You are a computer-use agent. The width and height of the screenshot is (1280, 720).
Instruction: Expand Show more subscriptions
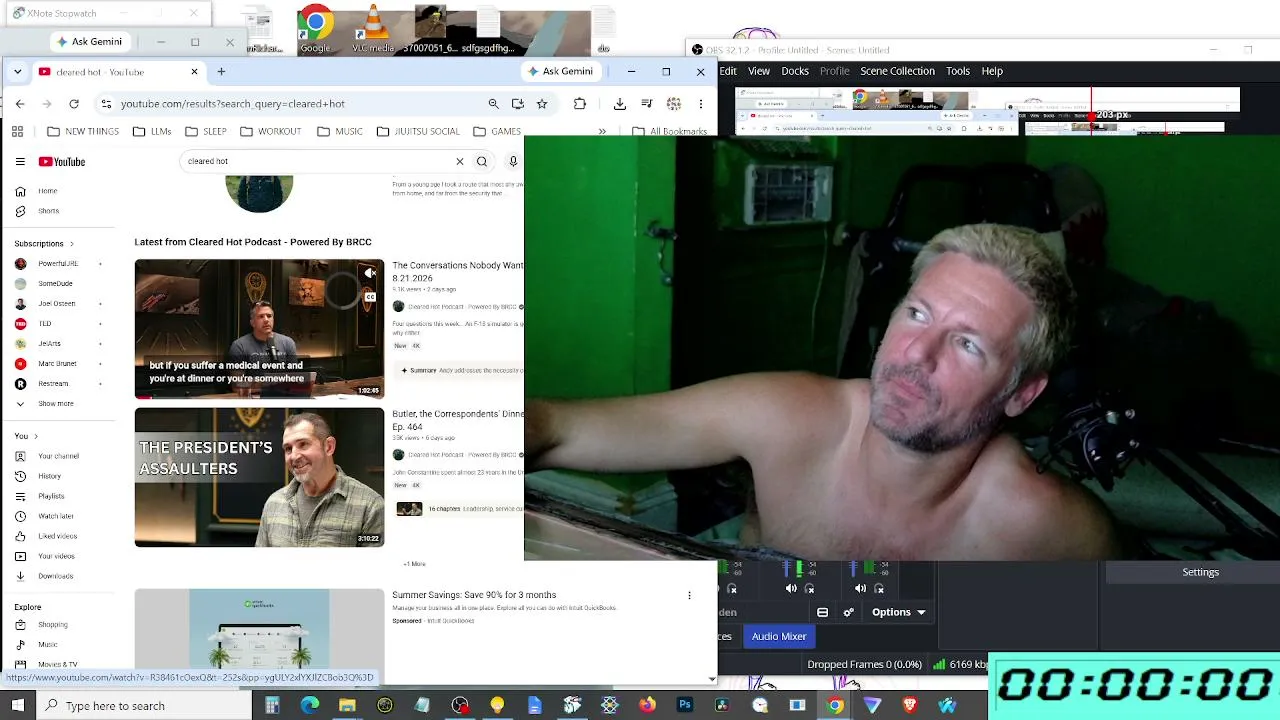[46, 403]
